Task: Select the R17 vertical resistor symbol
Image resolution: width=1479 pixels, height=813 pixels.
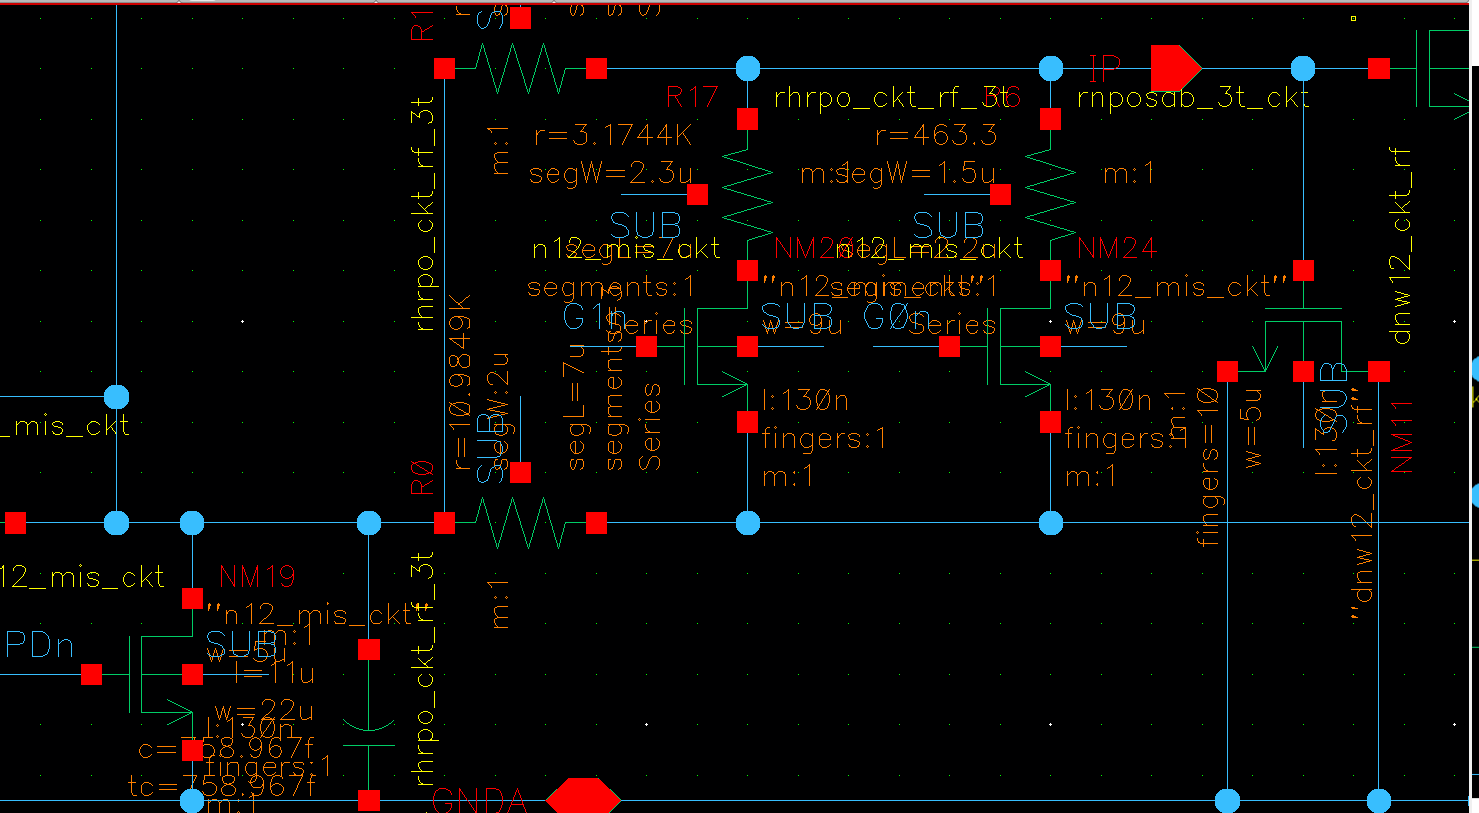Action: point(748,195)
